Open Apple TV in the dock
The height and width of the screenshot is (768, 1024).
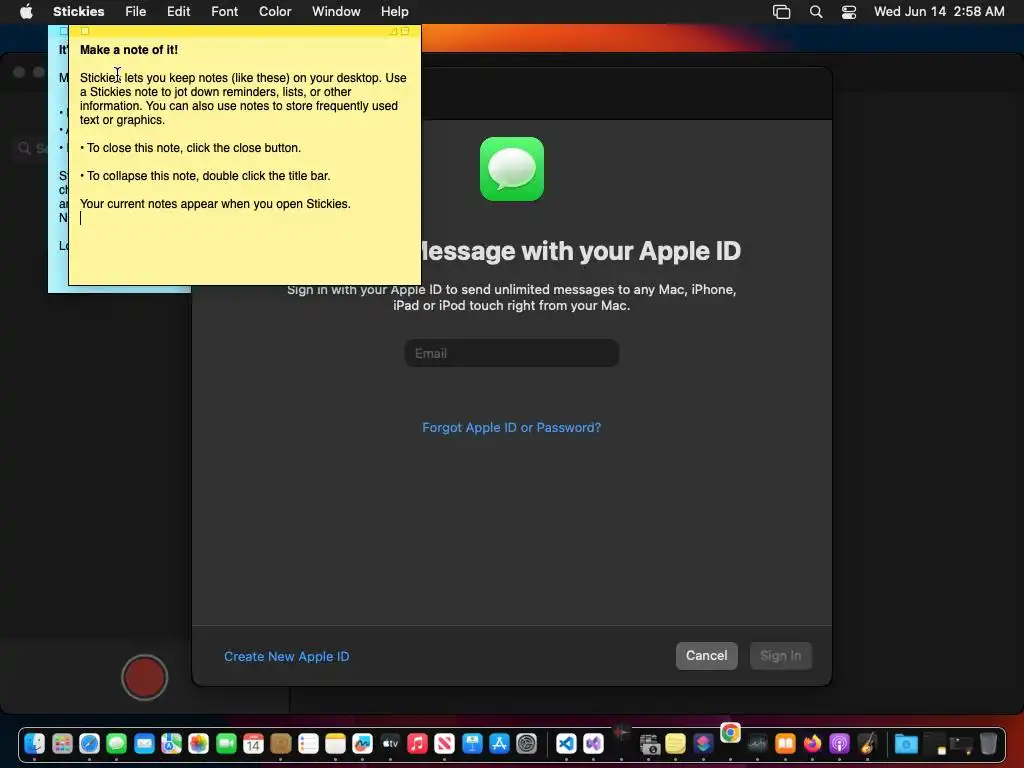click(x=390, y=743)
